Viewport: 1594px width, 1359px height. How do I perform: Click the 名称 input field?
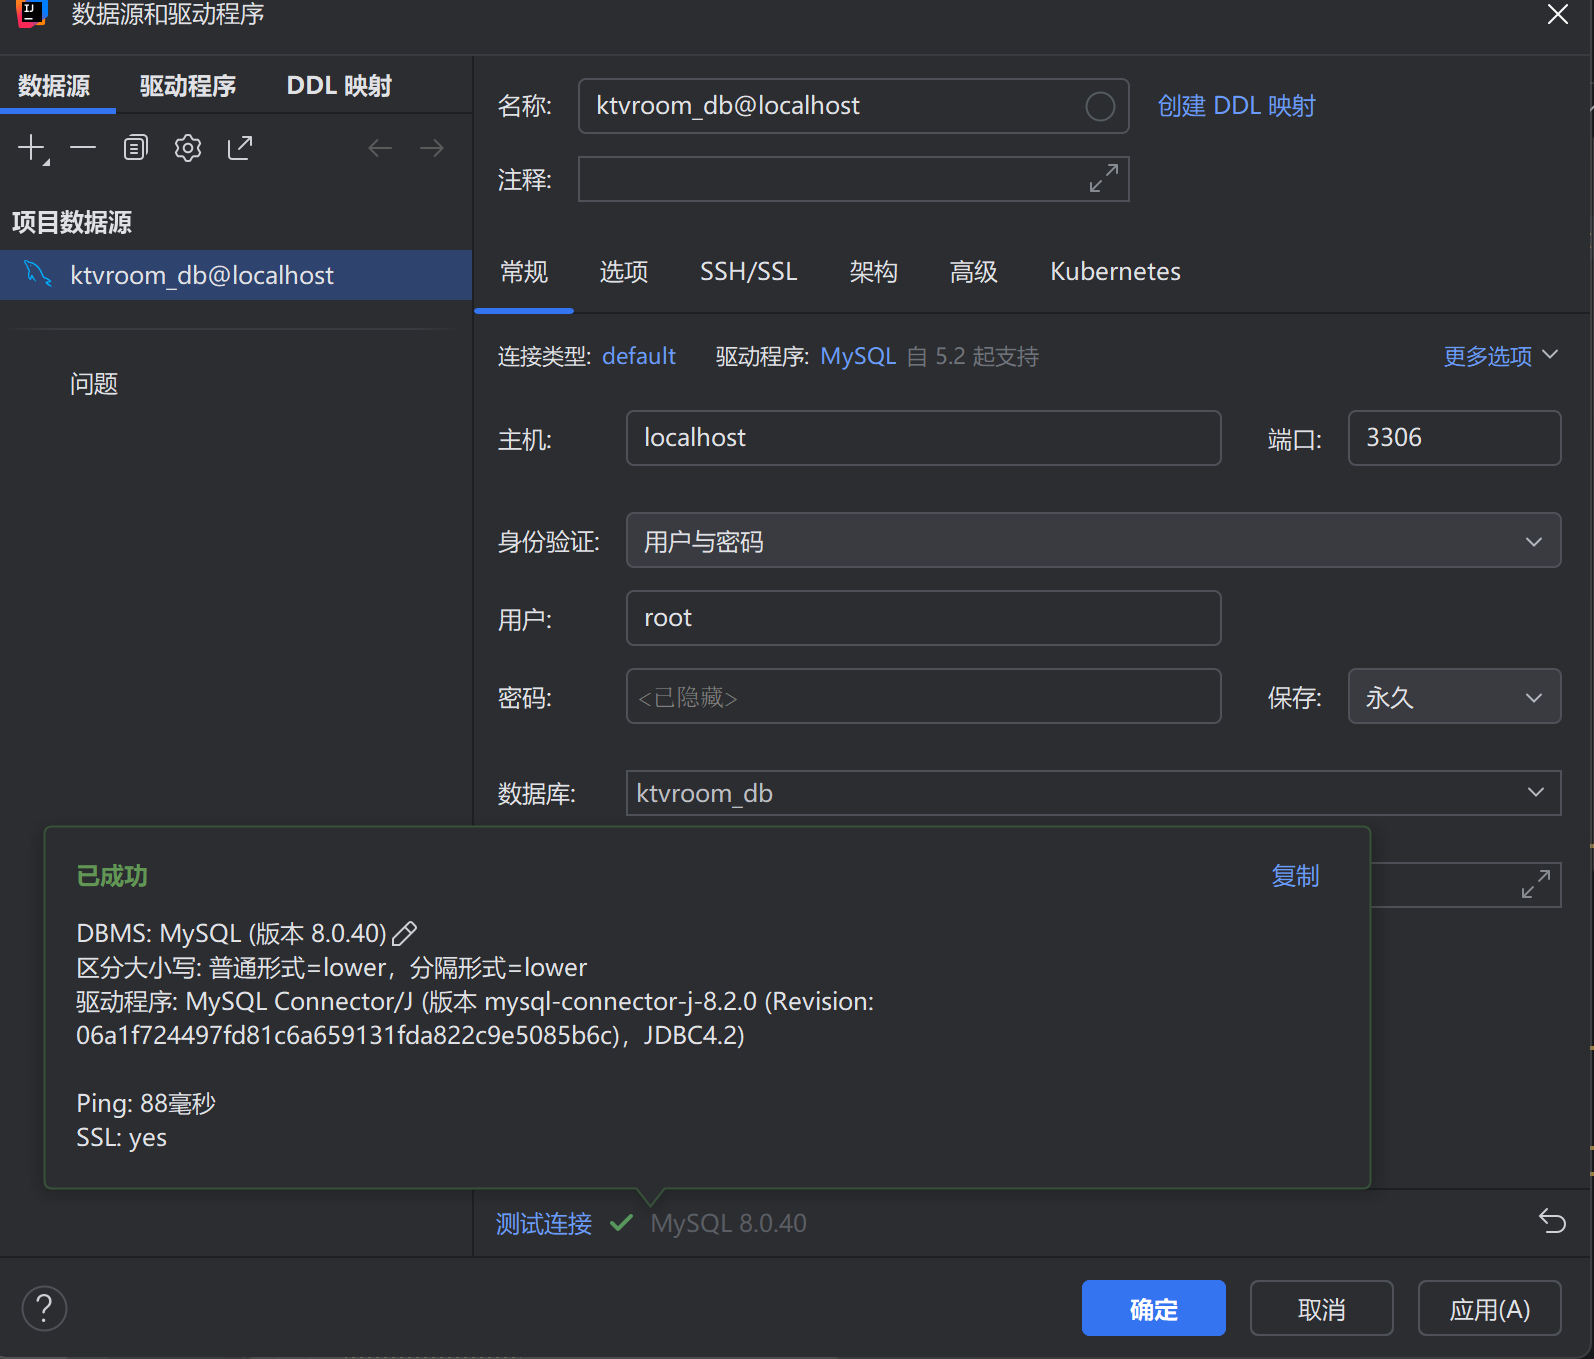coord(853,106)
